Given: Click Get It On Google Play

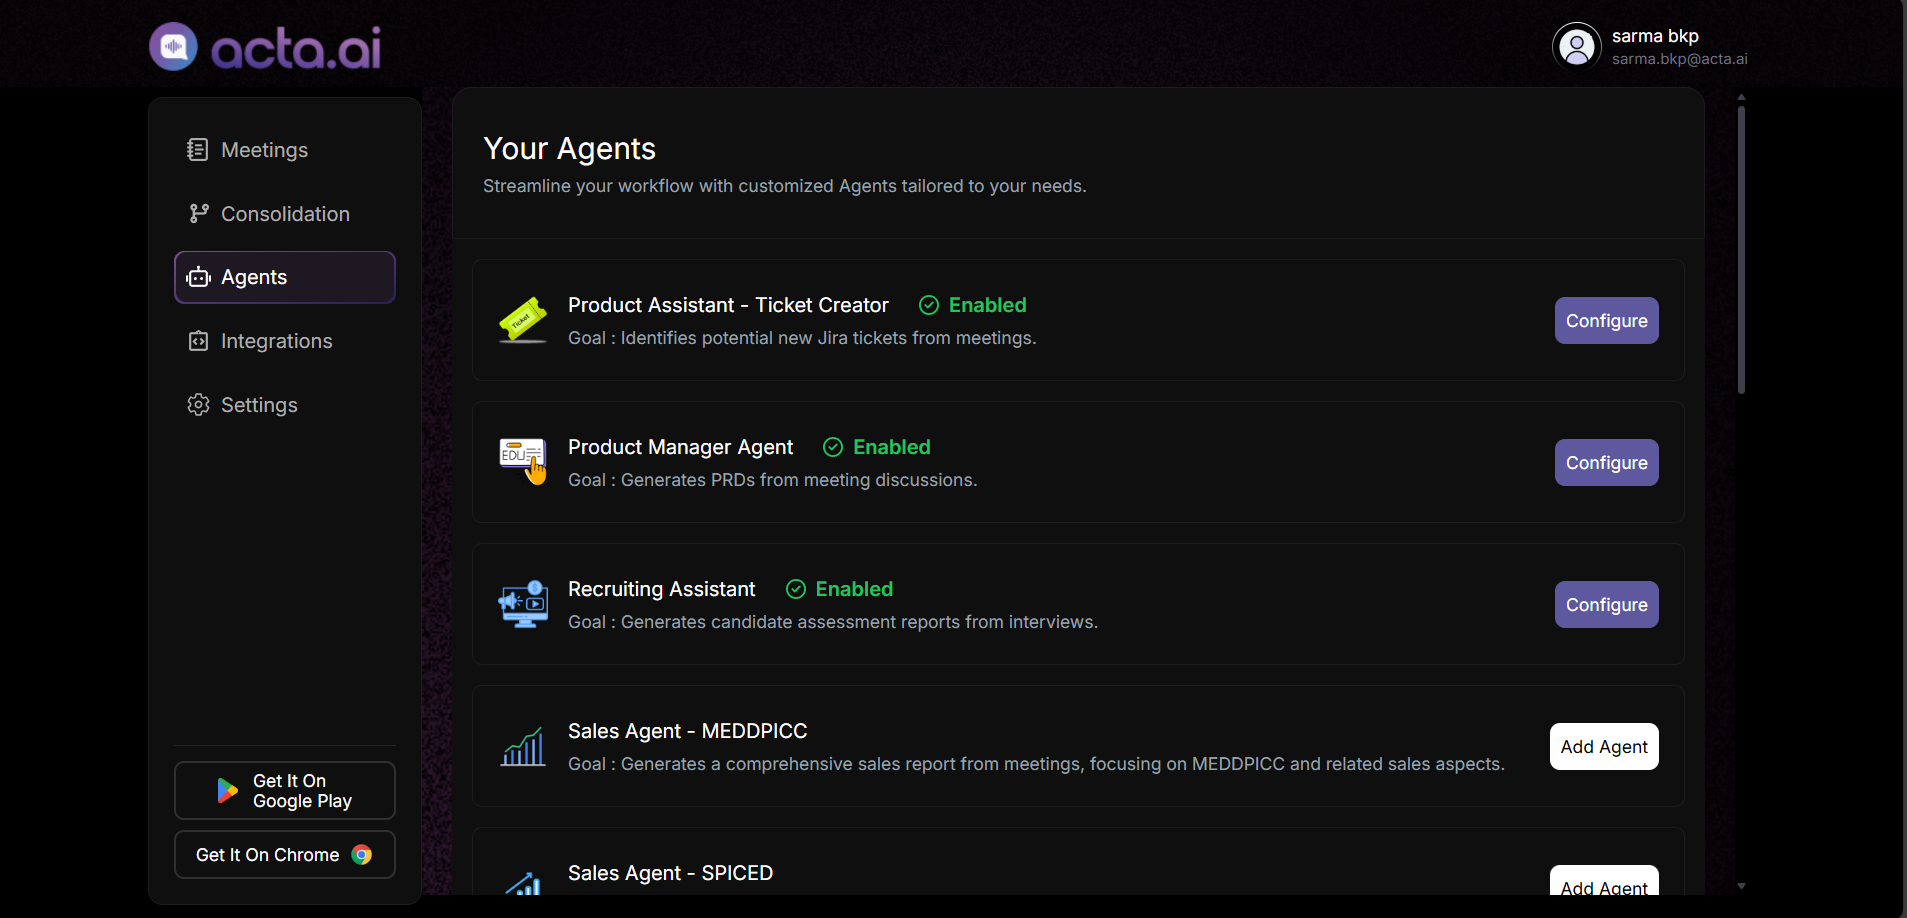Looking at the screenshot, I should click(x=284, y=790).
